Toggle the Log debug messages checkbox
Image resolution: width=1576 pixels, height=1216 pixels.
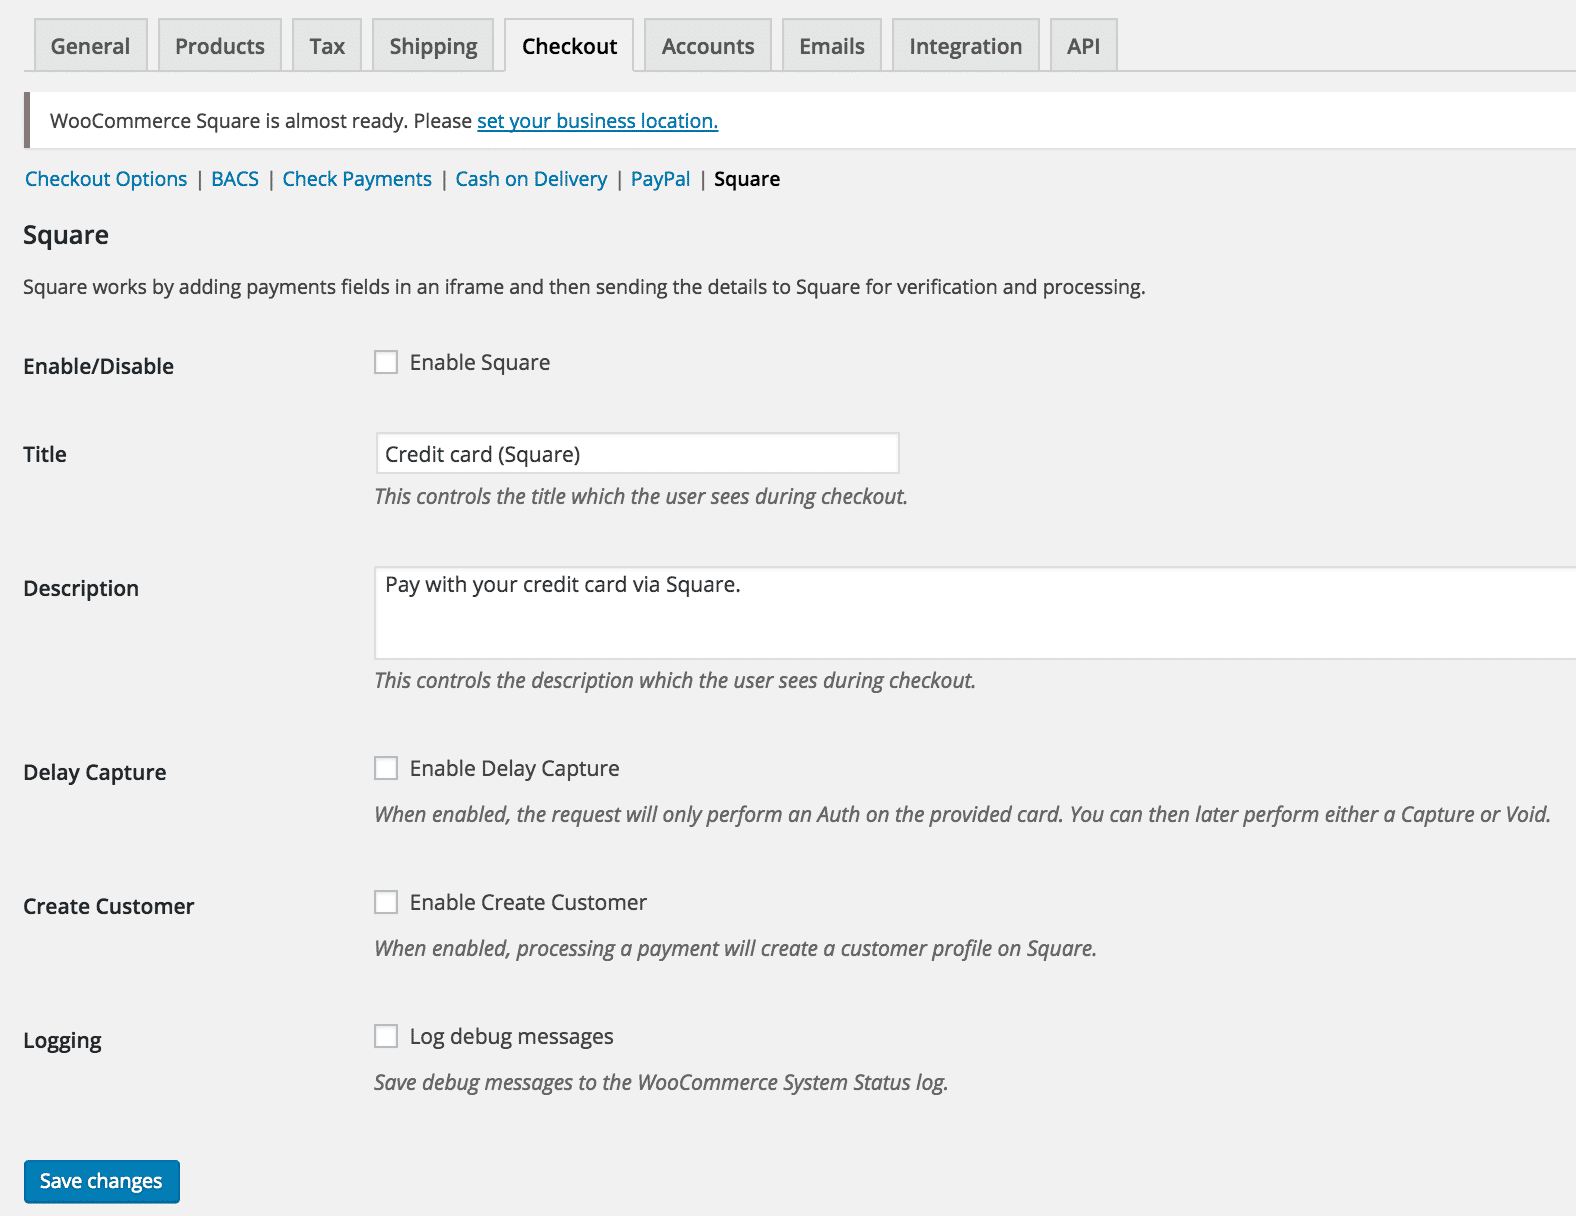(x=386, y=1036)
